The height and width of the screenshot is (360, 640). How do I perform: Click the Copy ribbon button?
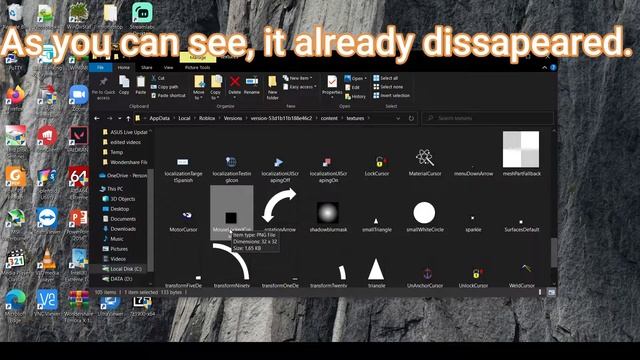[x=124, y=86]
